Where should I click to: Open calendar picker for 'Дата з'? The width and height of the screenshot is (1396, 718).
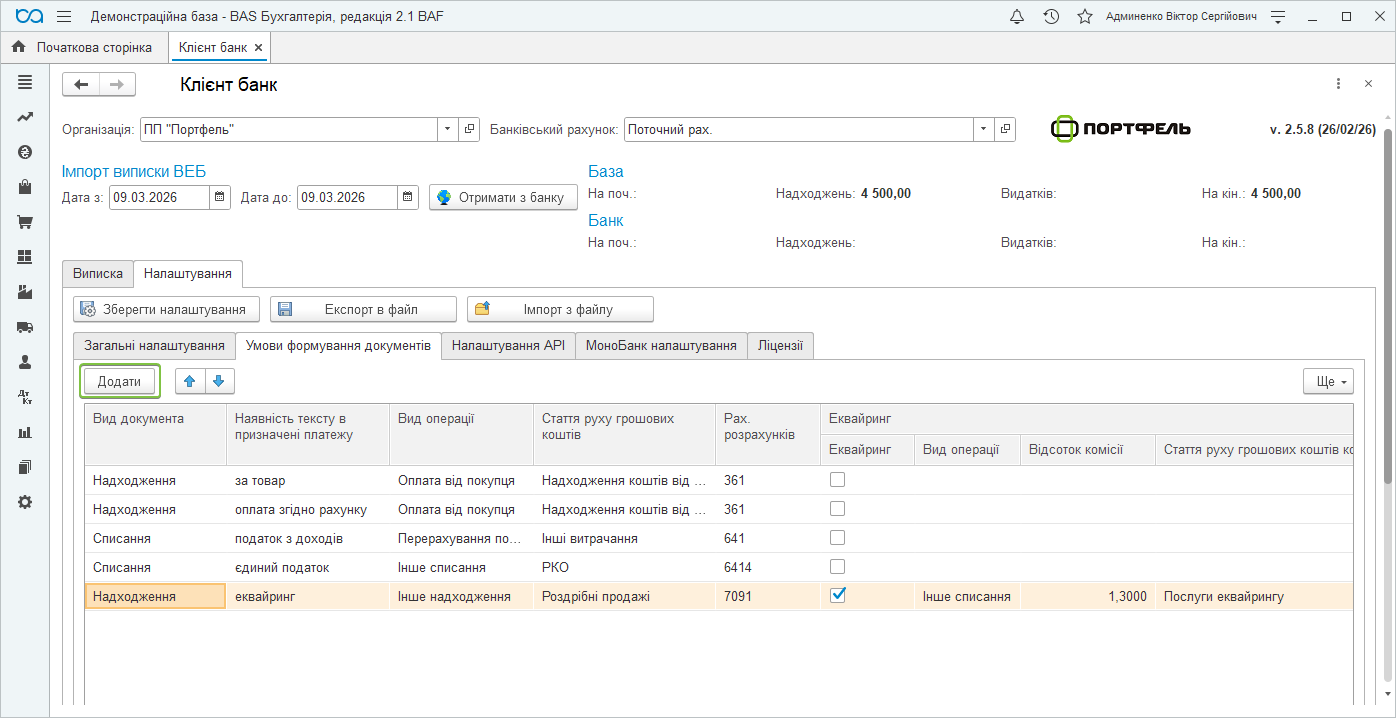(x=221, y=197)
